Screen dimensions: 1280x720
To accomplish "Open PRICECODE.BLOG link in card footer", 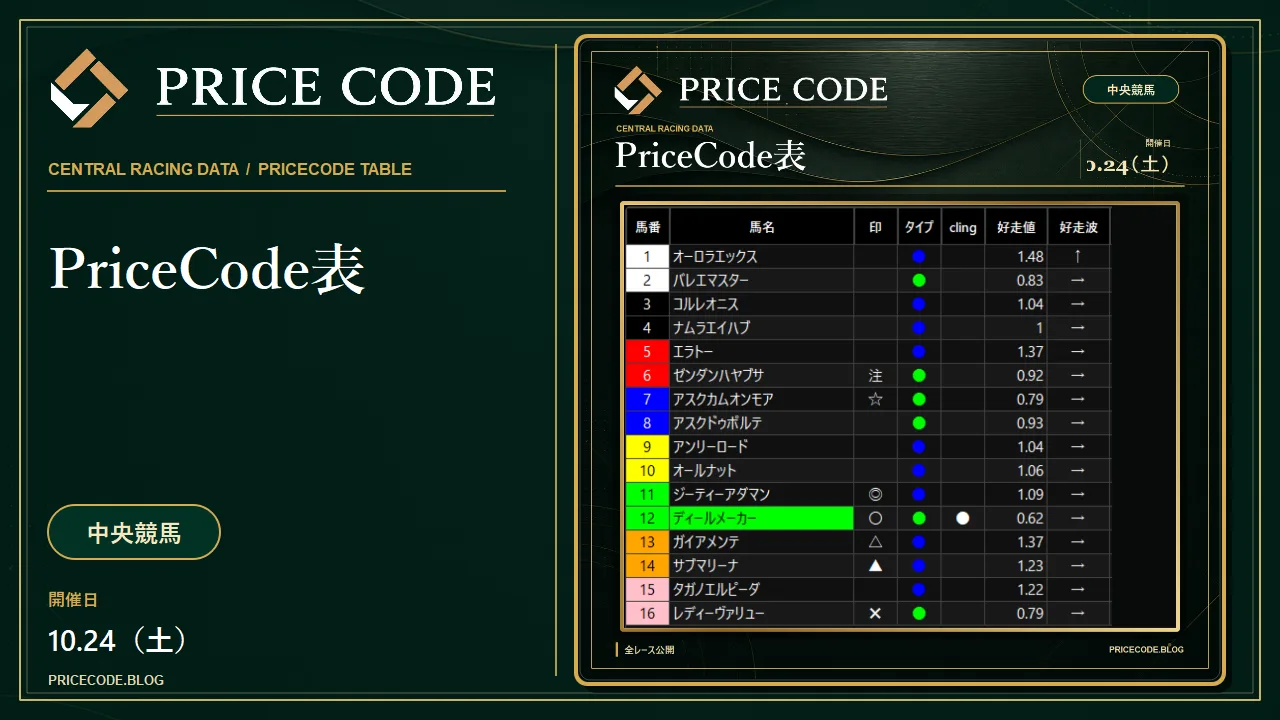I will click(1146, 649).
